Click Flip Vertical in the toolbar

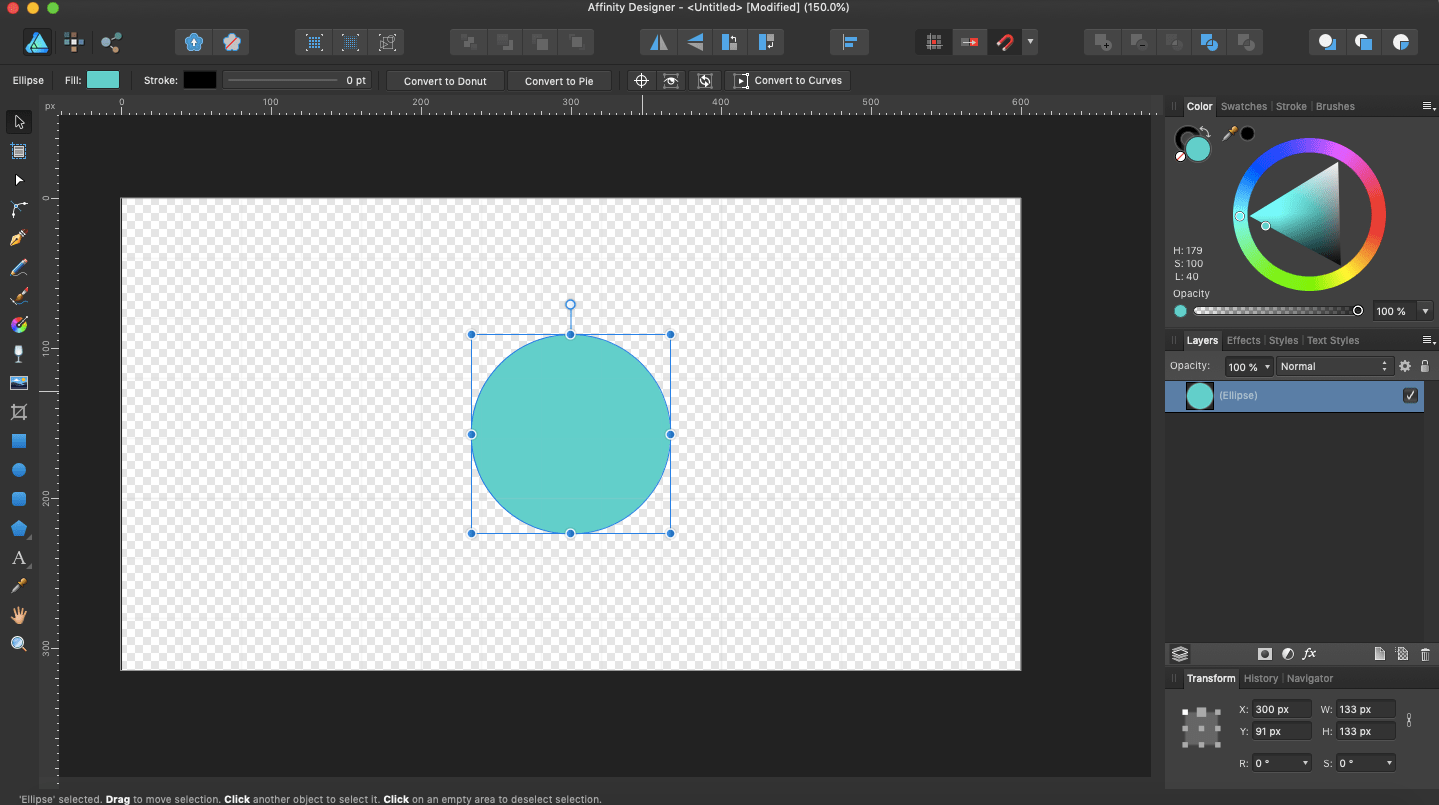tap(694, 42)
